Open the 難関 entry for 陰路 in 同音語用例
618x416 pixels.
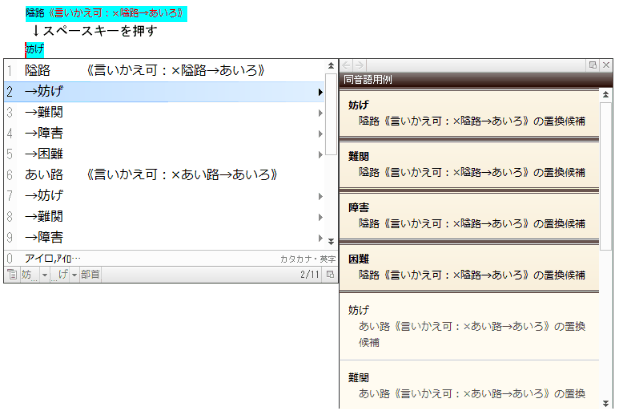coord(469,165)
